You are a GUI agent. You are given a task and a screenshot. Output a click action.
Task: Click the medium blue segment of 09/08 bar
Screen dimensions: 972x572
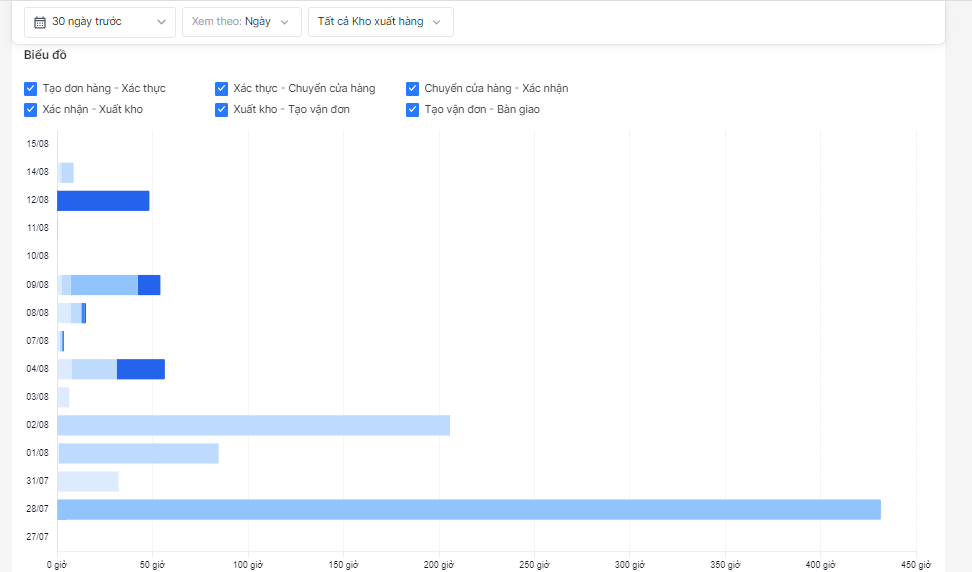tap(104, 285)
